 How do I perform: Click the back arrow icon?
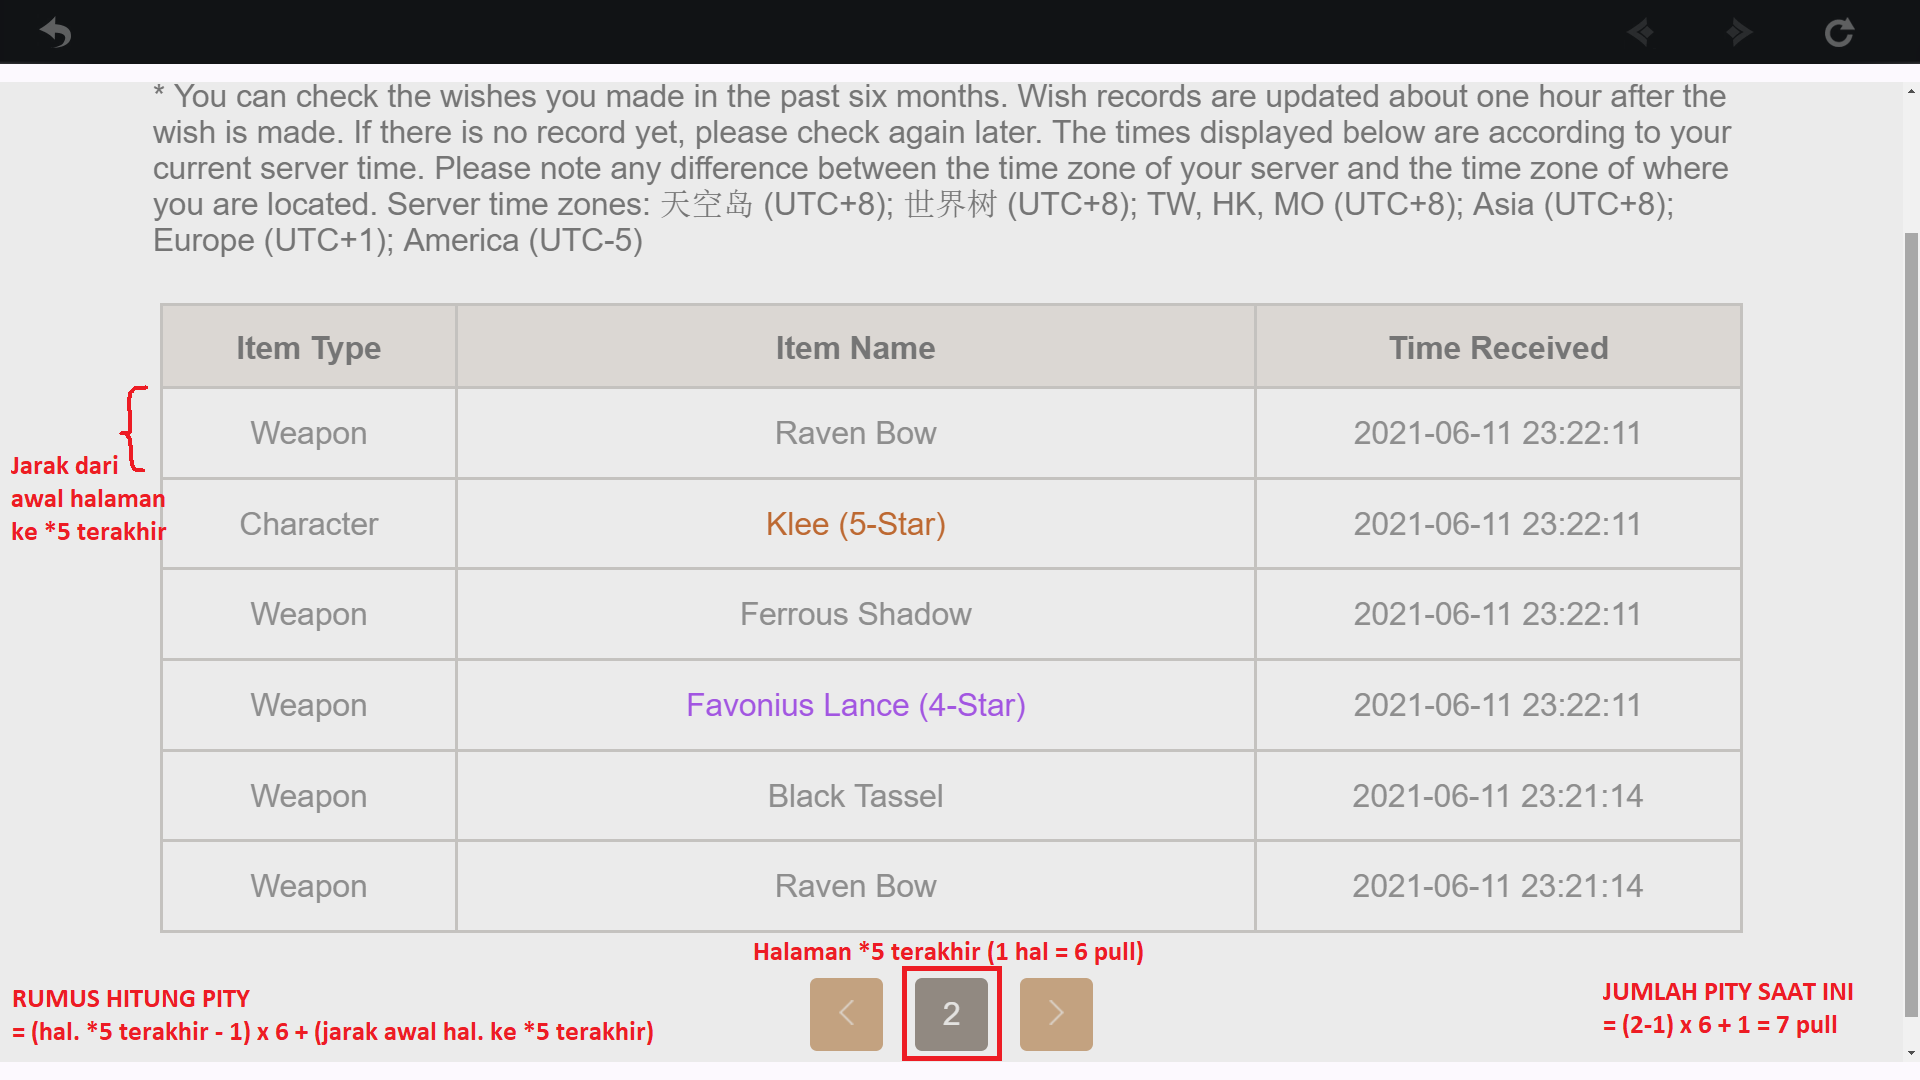[x=56, y=33]
